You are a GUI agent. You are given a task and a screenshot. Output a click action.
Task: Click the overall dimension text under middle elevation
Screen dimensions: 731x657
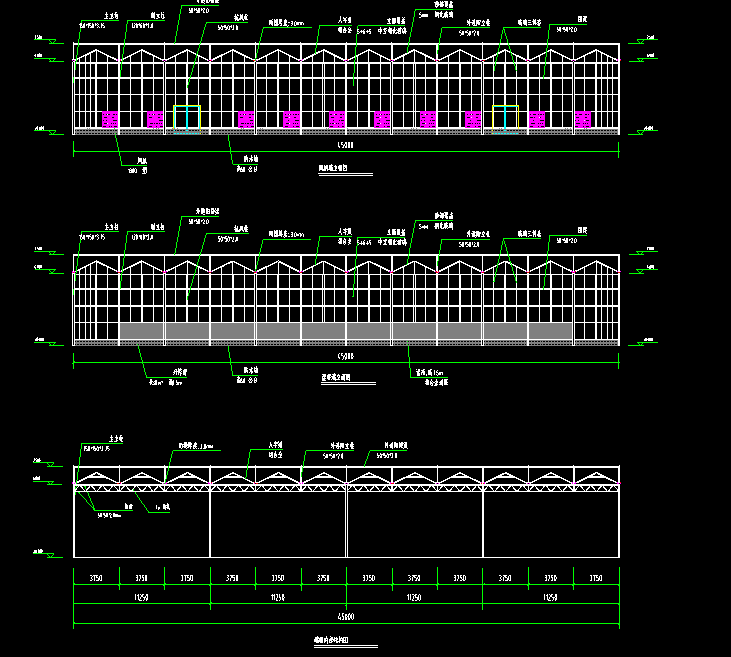coord(346,356)
